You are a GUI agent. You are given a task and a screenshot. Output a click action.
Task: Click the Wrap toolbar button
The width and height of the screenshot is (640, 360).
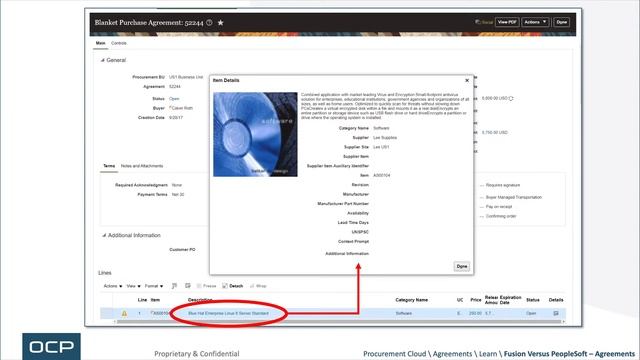coord(258,286)
